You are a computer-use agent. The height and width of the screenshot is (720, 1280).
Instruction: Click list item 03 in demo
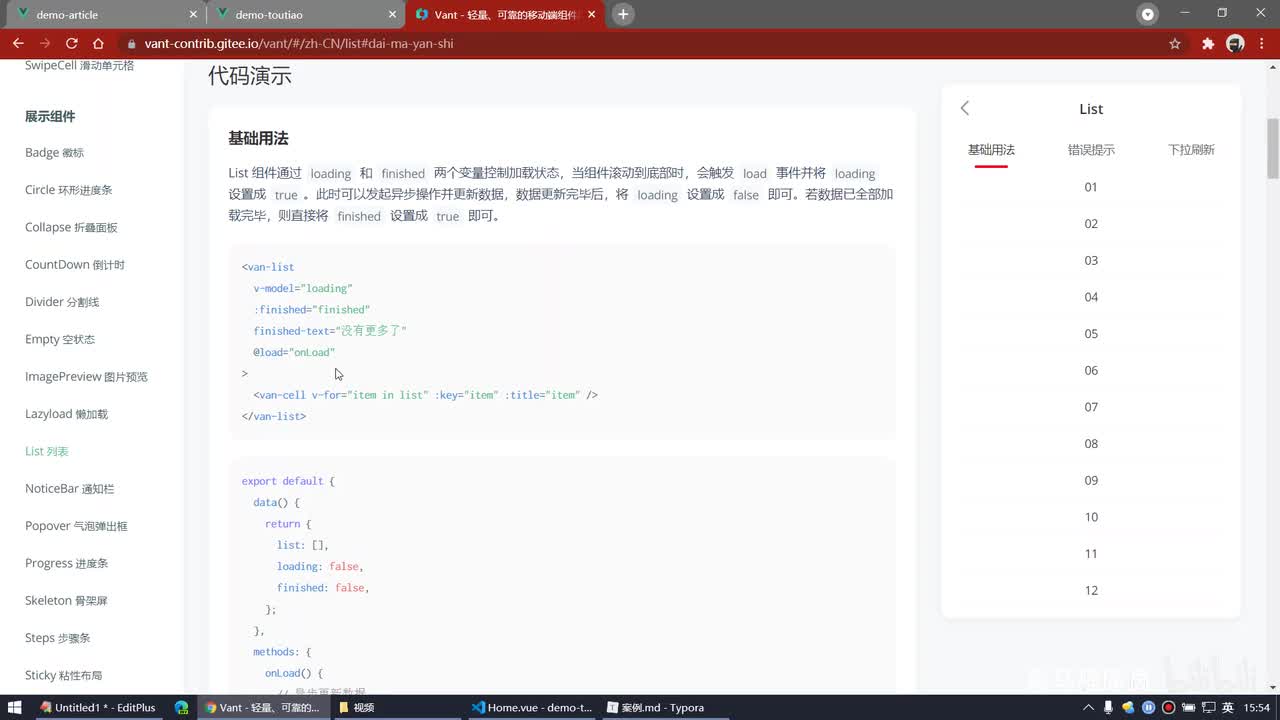(x=1091, y=260)
